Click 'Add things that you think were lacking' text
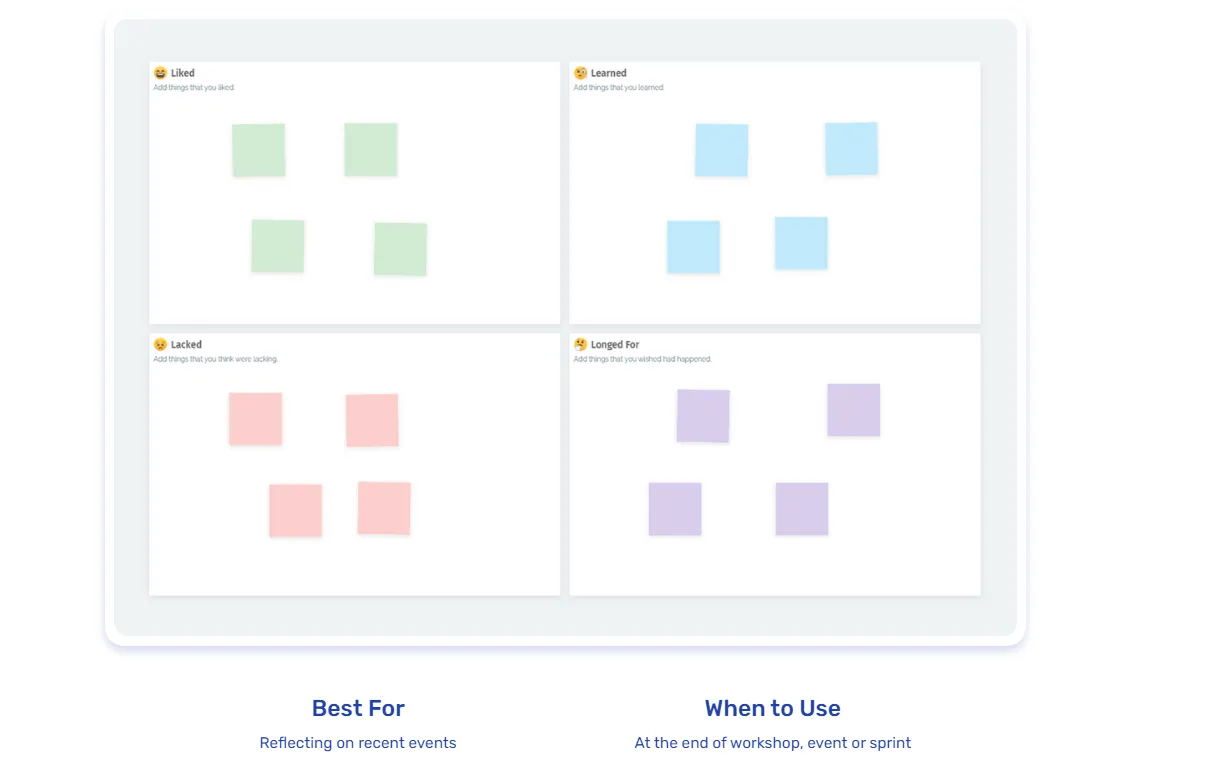 [x=215, y=359]
